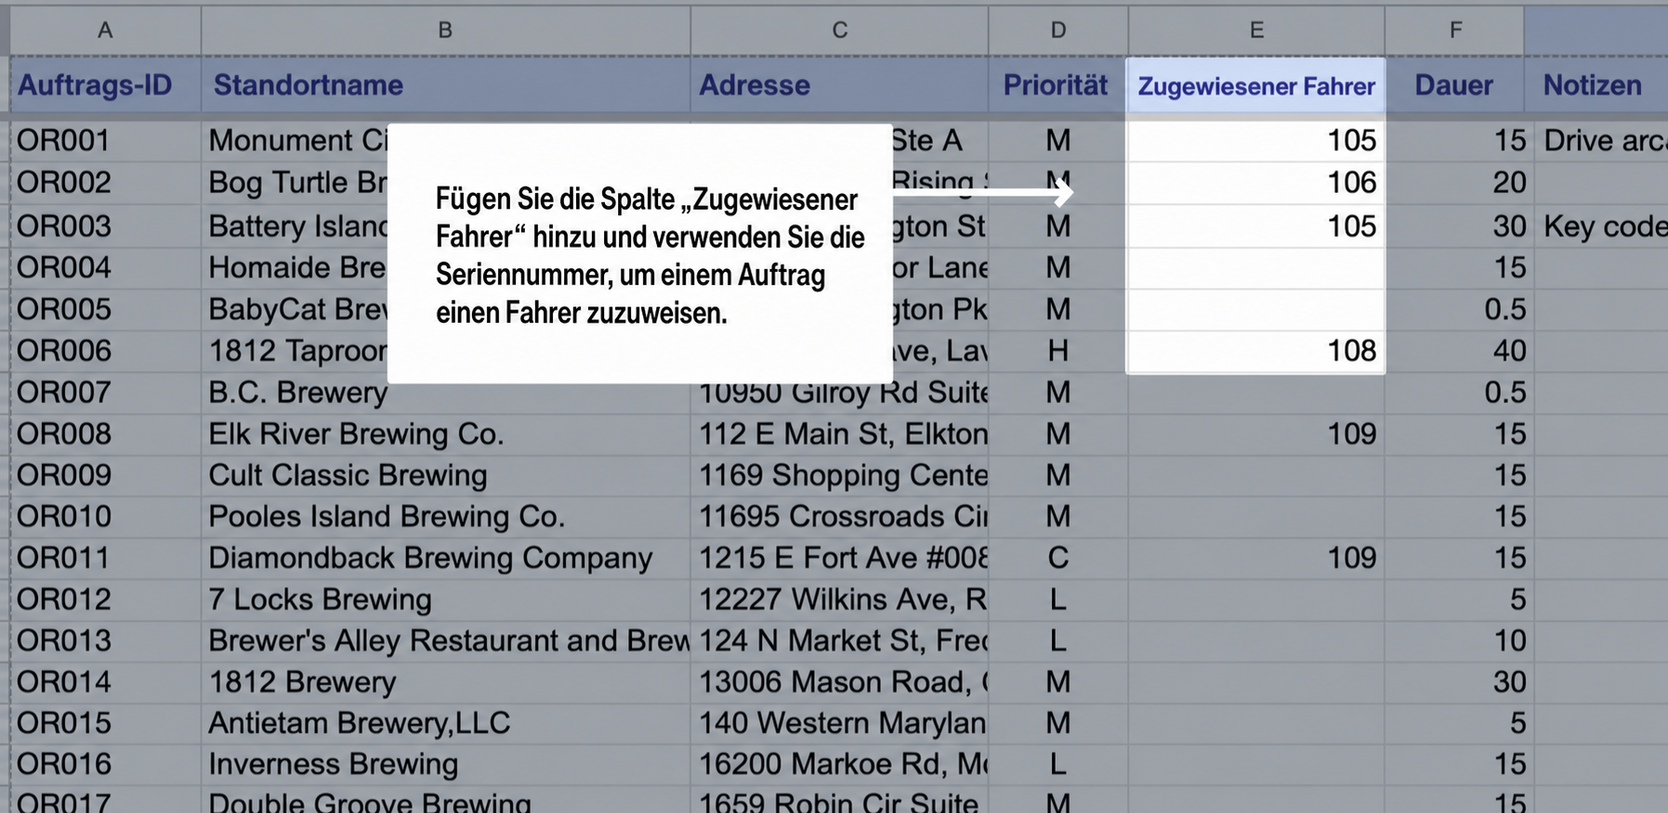
Task: Select column F header
Action: 1455,30
